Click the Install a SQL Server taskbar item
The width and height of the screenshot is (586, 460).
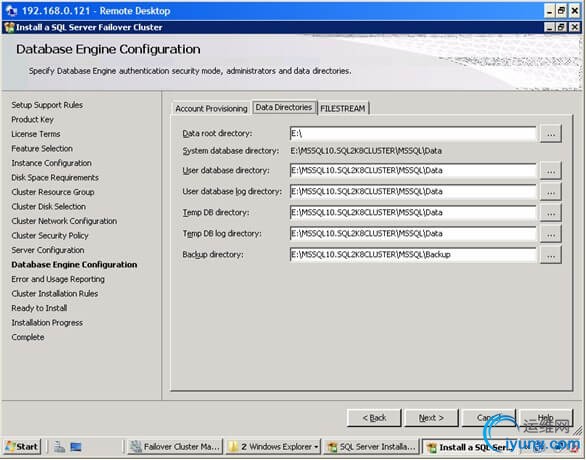471,447
